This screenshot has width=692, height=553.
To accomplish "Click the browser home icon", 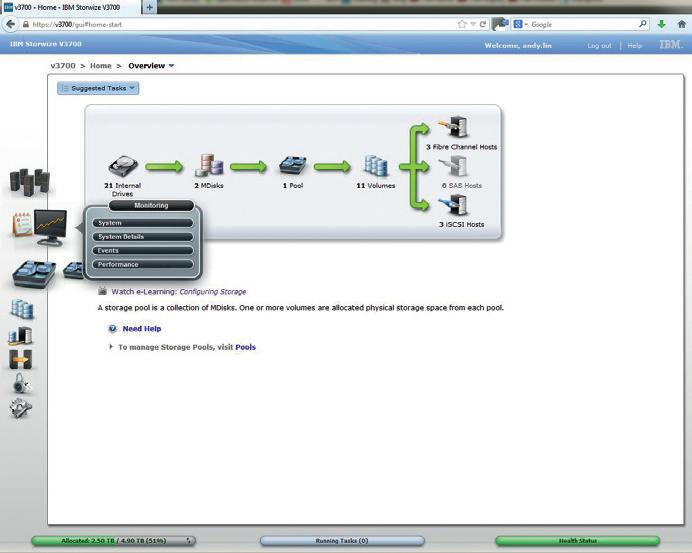I will pos(682,24).
